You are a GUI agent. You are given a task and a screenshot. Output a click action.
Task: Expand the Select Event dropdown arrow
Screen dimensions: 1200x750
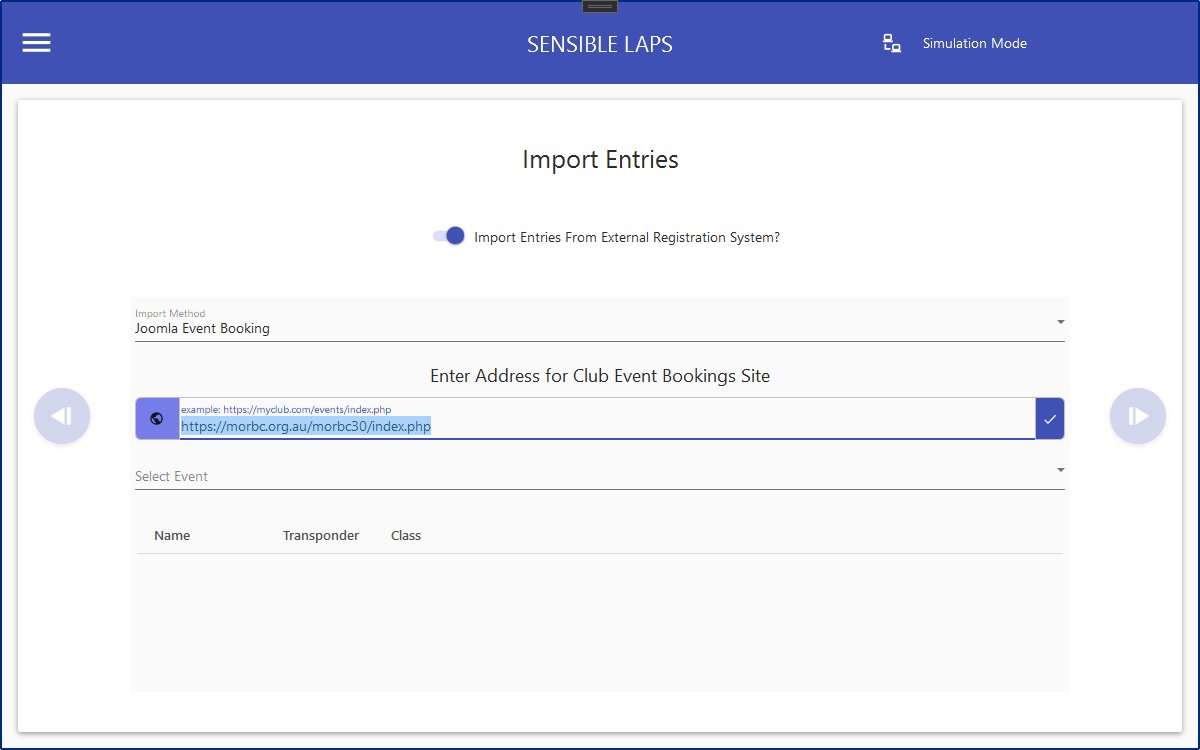coord(1060,470)
